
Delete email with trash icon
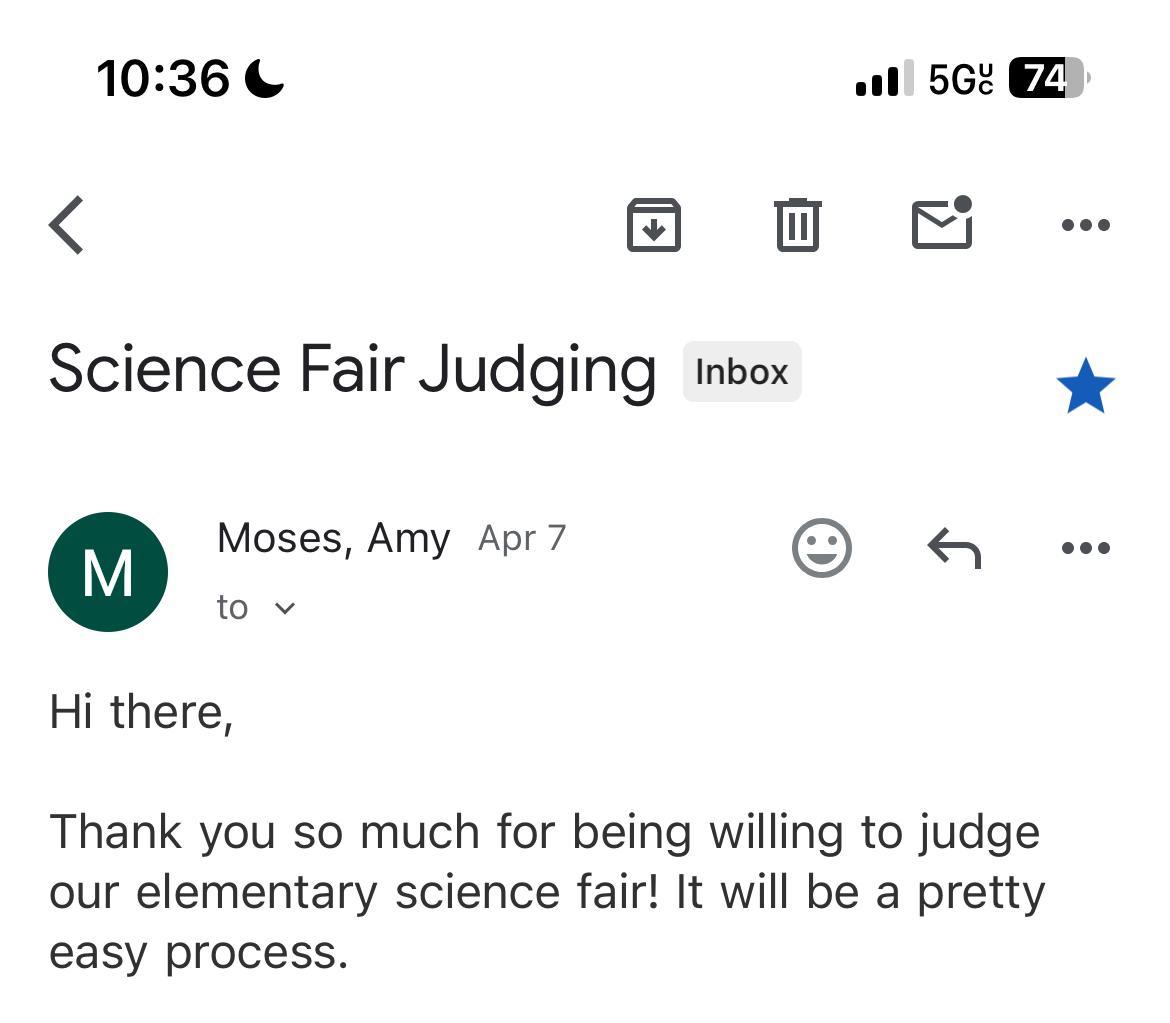pos(797,225)
